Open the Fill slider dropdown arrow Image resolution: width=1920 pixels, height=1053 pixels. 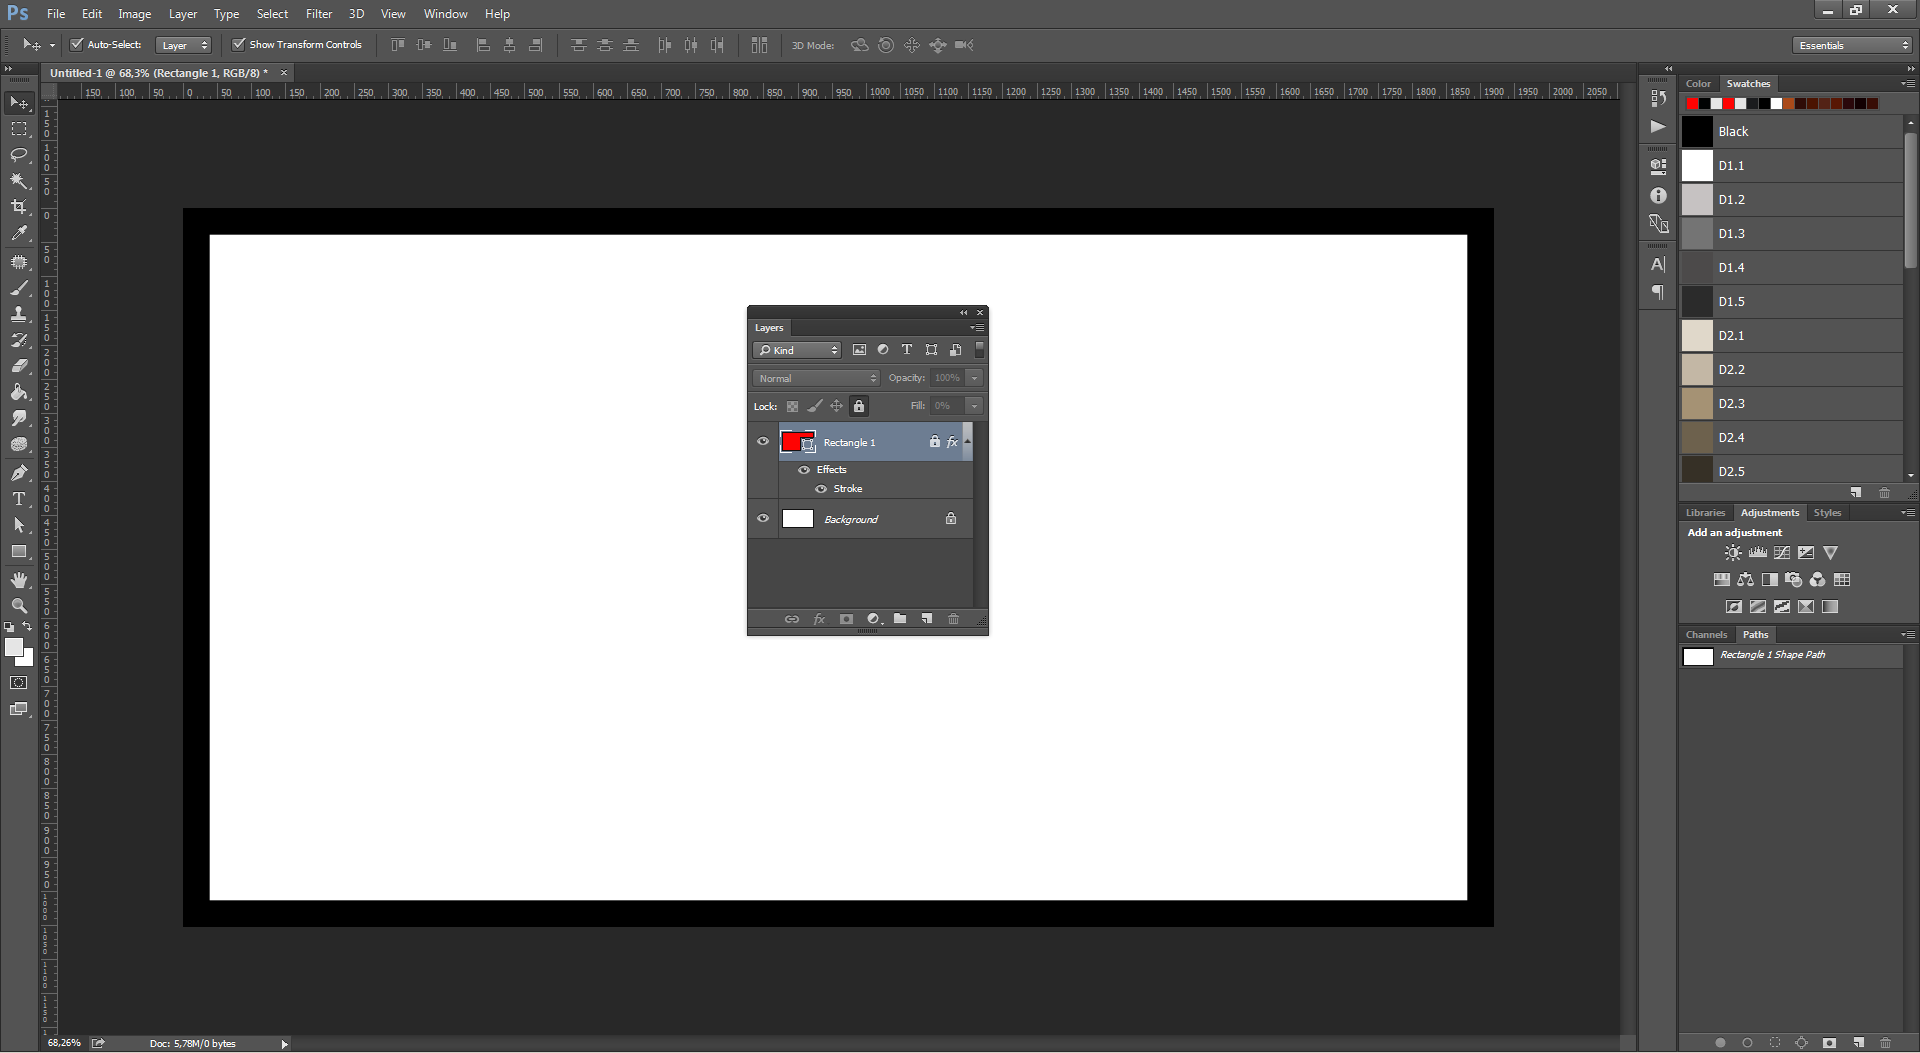(974, 406)
